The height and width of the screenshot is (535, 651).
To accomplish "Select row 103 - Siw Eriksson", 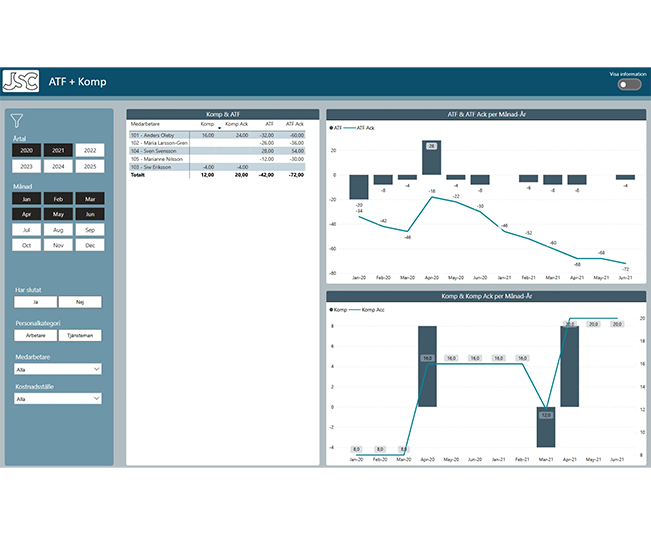I will click(218, 167).
